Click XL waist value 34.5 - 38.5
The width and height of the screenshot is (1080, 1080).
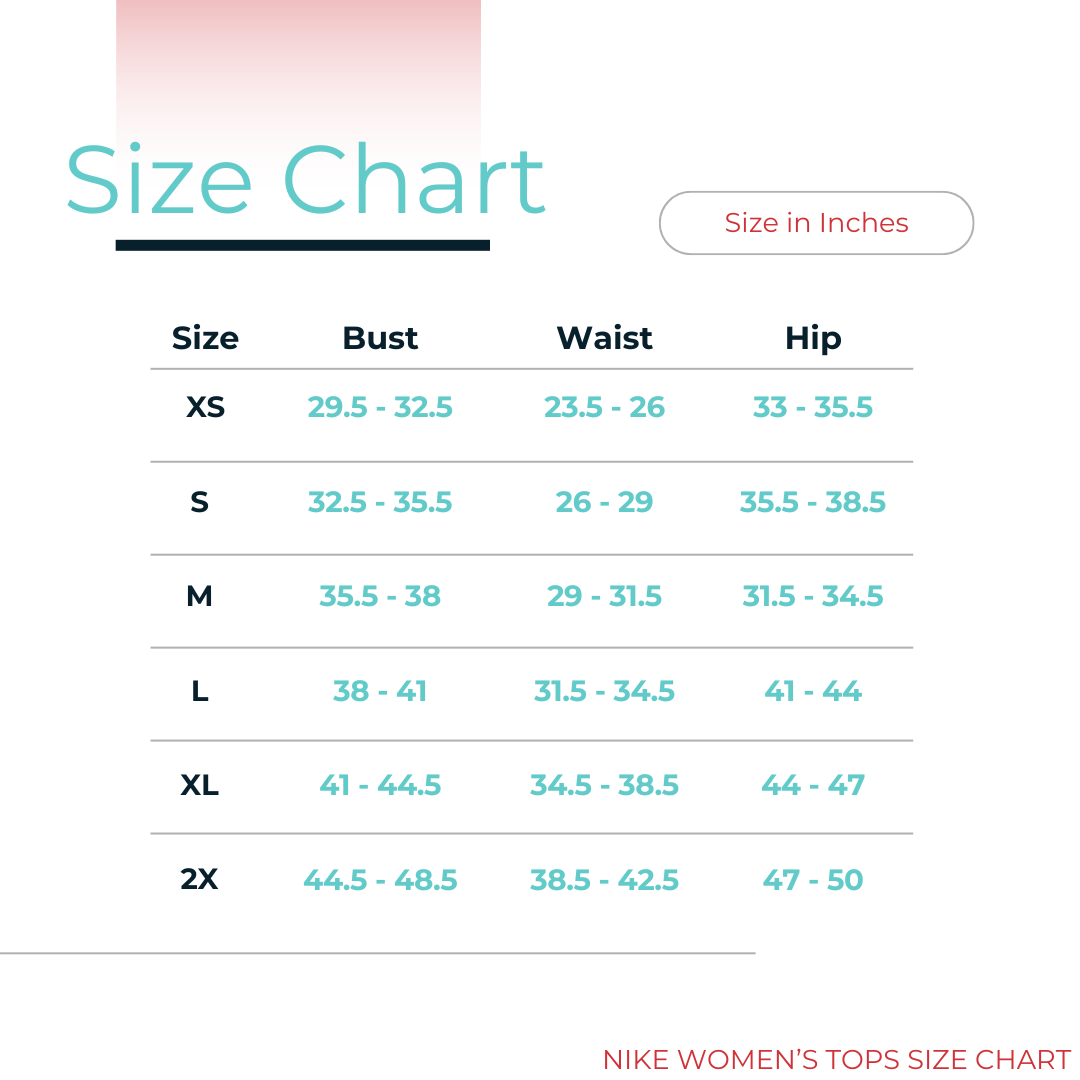point(604,785)
